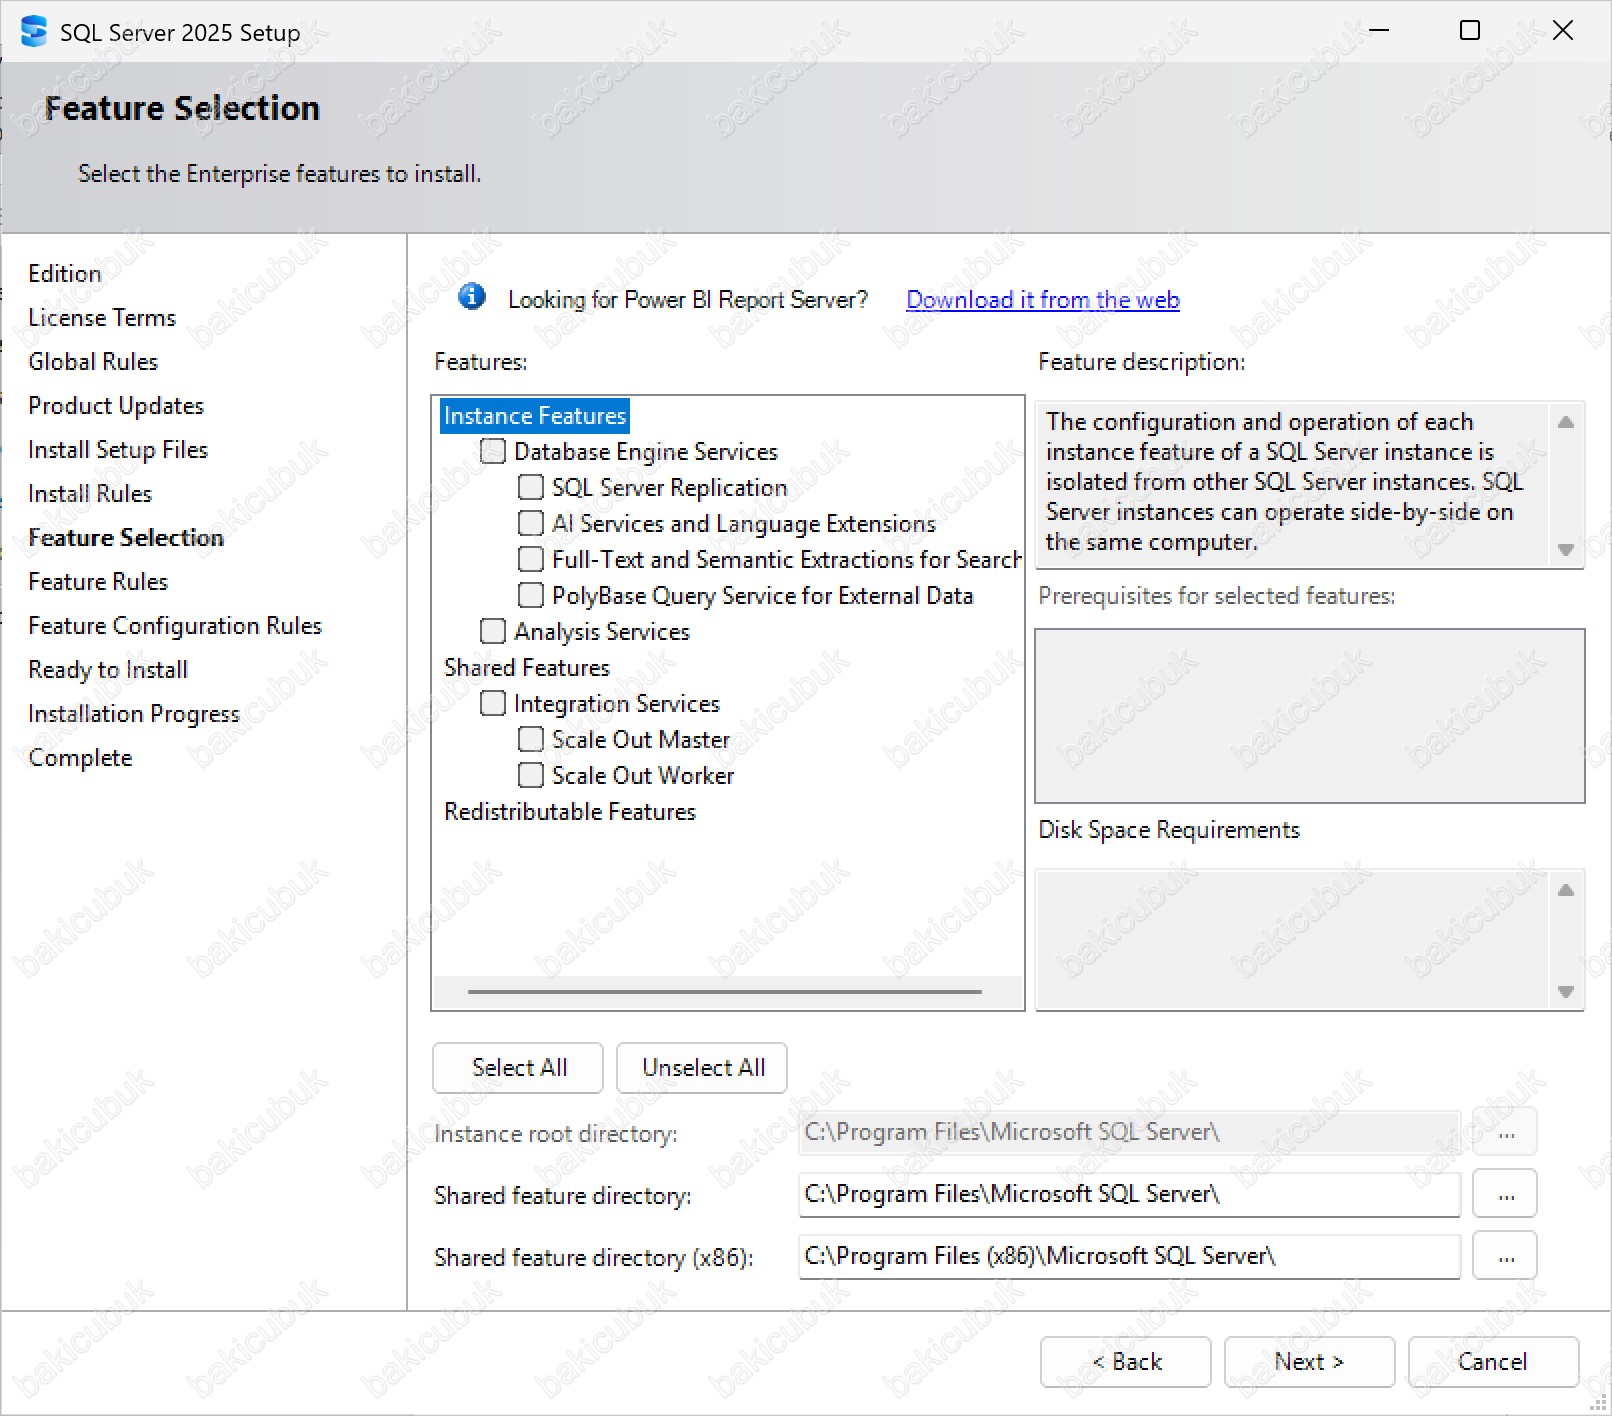
Task: Select the Instance Features tree node
Action: pyautogui.click(x=534, y=416)
